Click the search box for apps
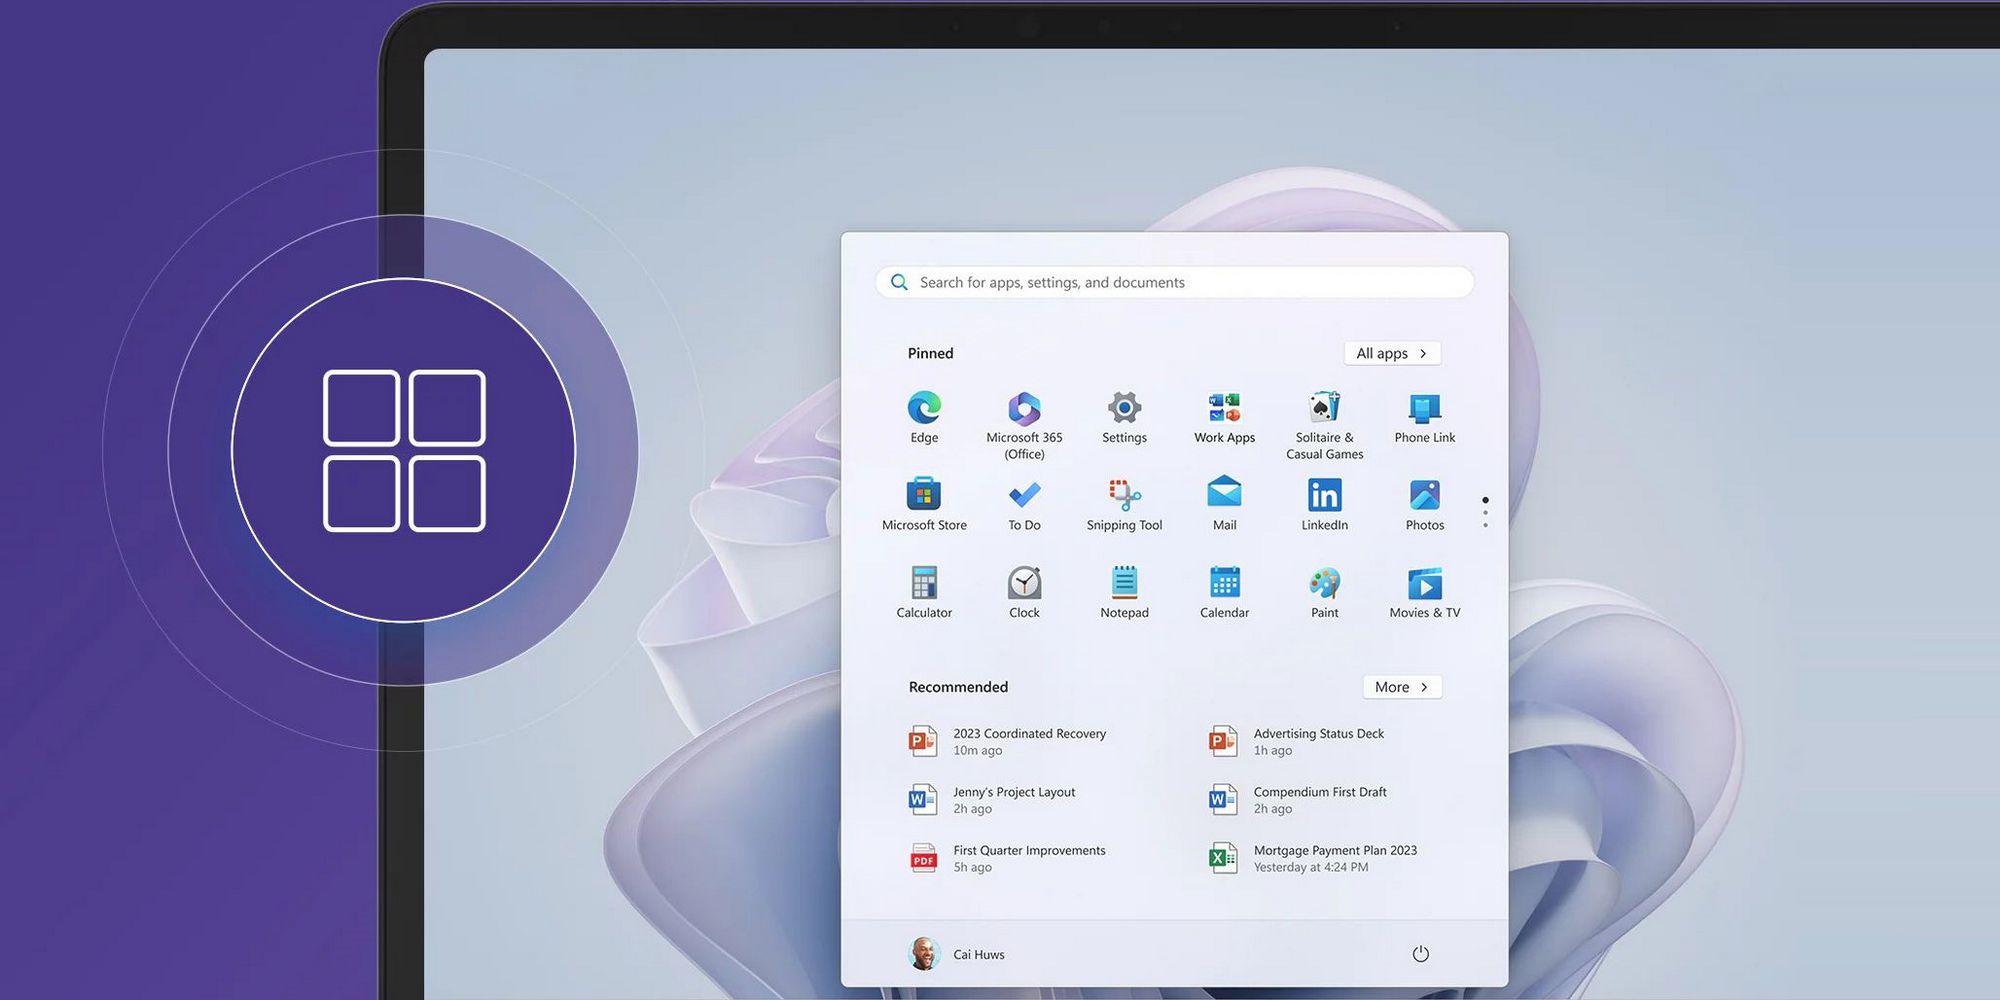The image size is (2000, 1000). 1174,282
